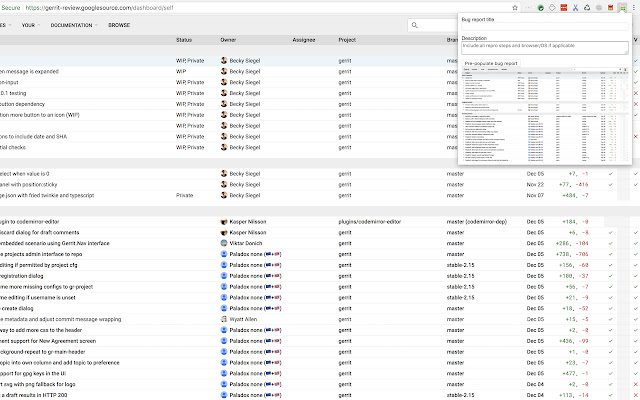Click 'WIP' status in 'en message is expanded' row

(181, 71)
